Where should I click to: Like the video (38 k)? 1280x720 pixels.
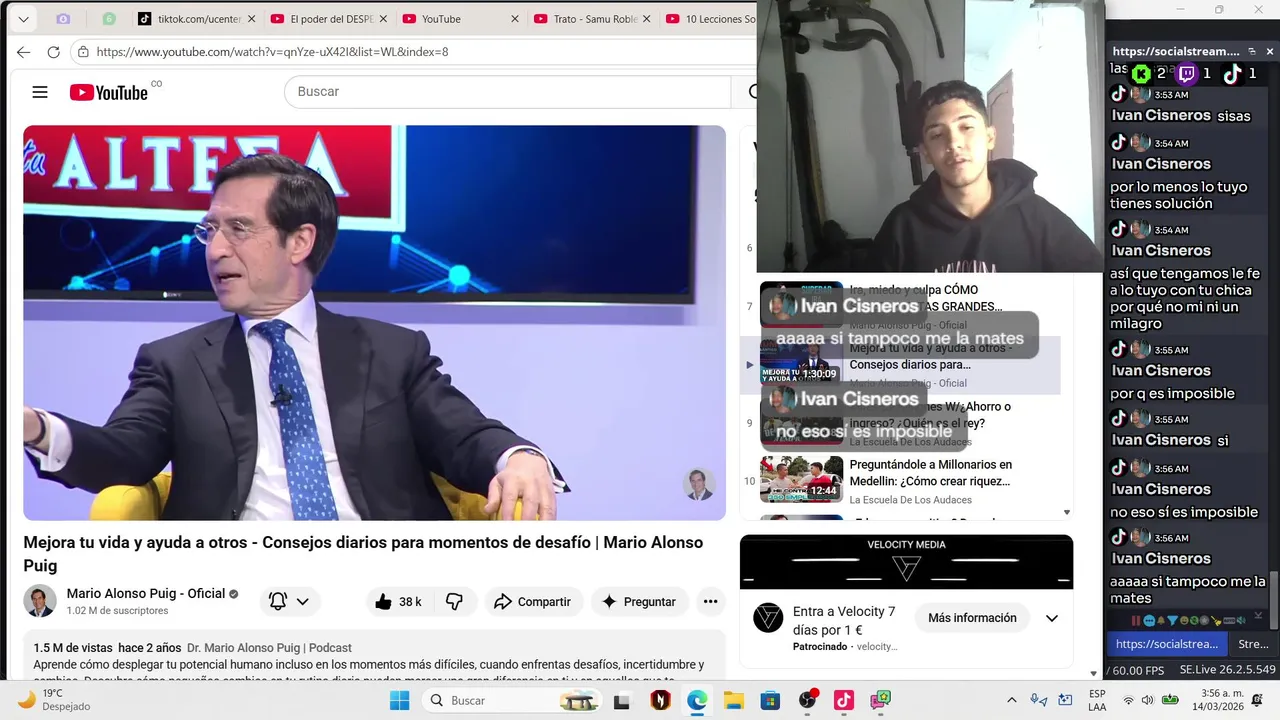399,601
